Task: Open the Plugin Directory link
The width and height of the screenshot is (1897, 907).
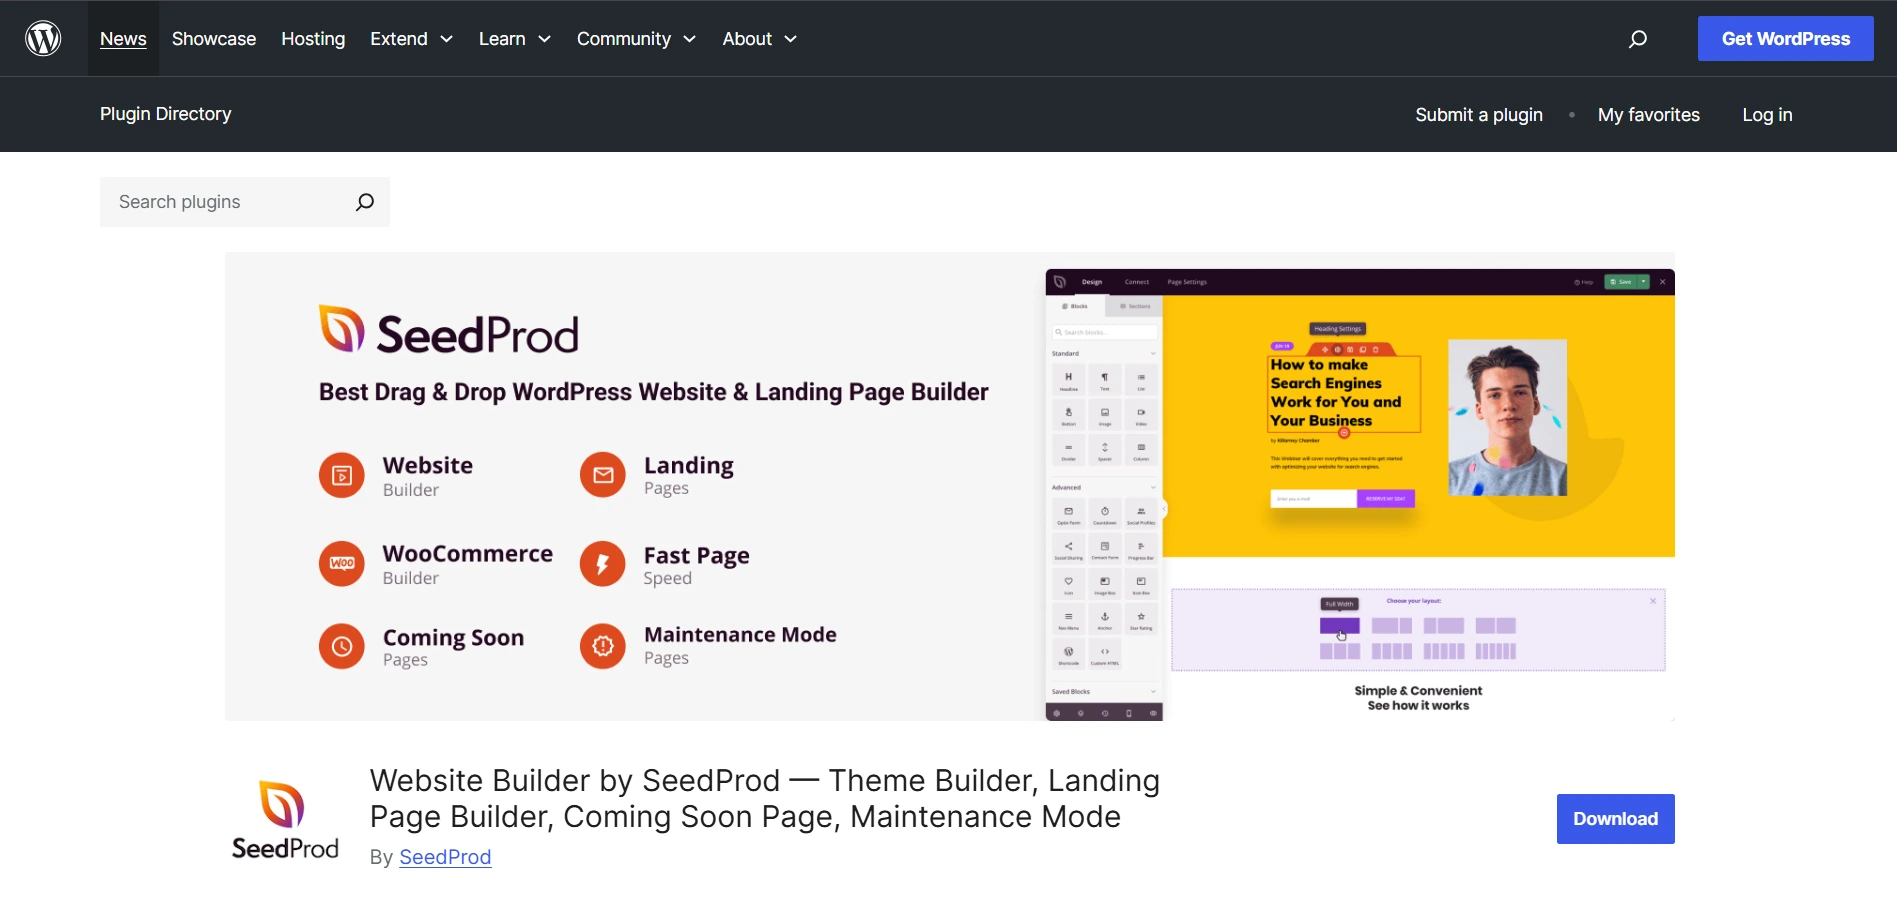Action: [x=166, y=114]
